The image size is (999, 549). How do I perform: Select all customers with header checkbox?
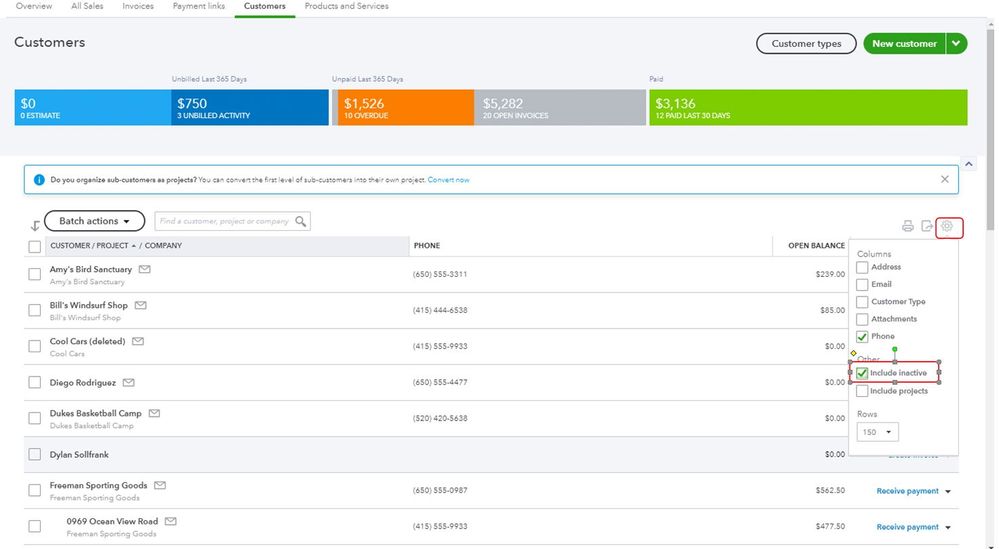point(34,246)
